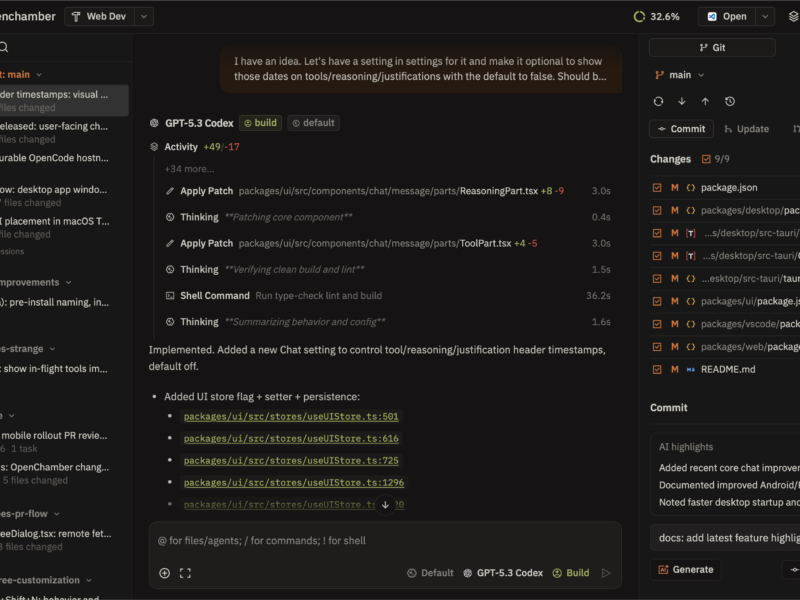Viewport: 800px width, 600px height.
Task: Click the search icon in the sidebar
Action: pyautogui.click(x=5, y=47)
